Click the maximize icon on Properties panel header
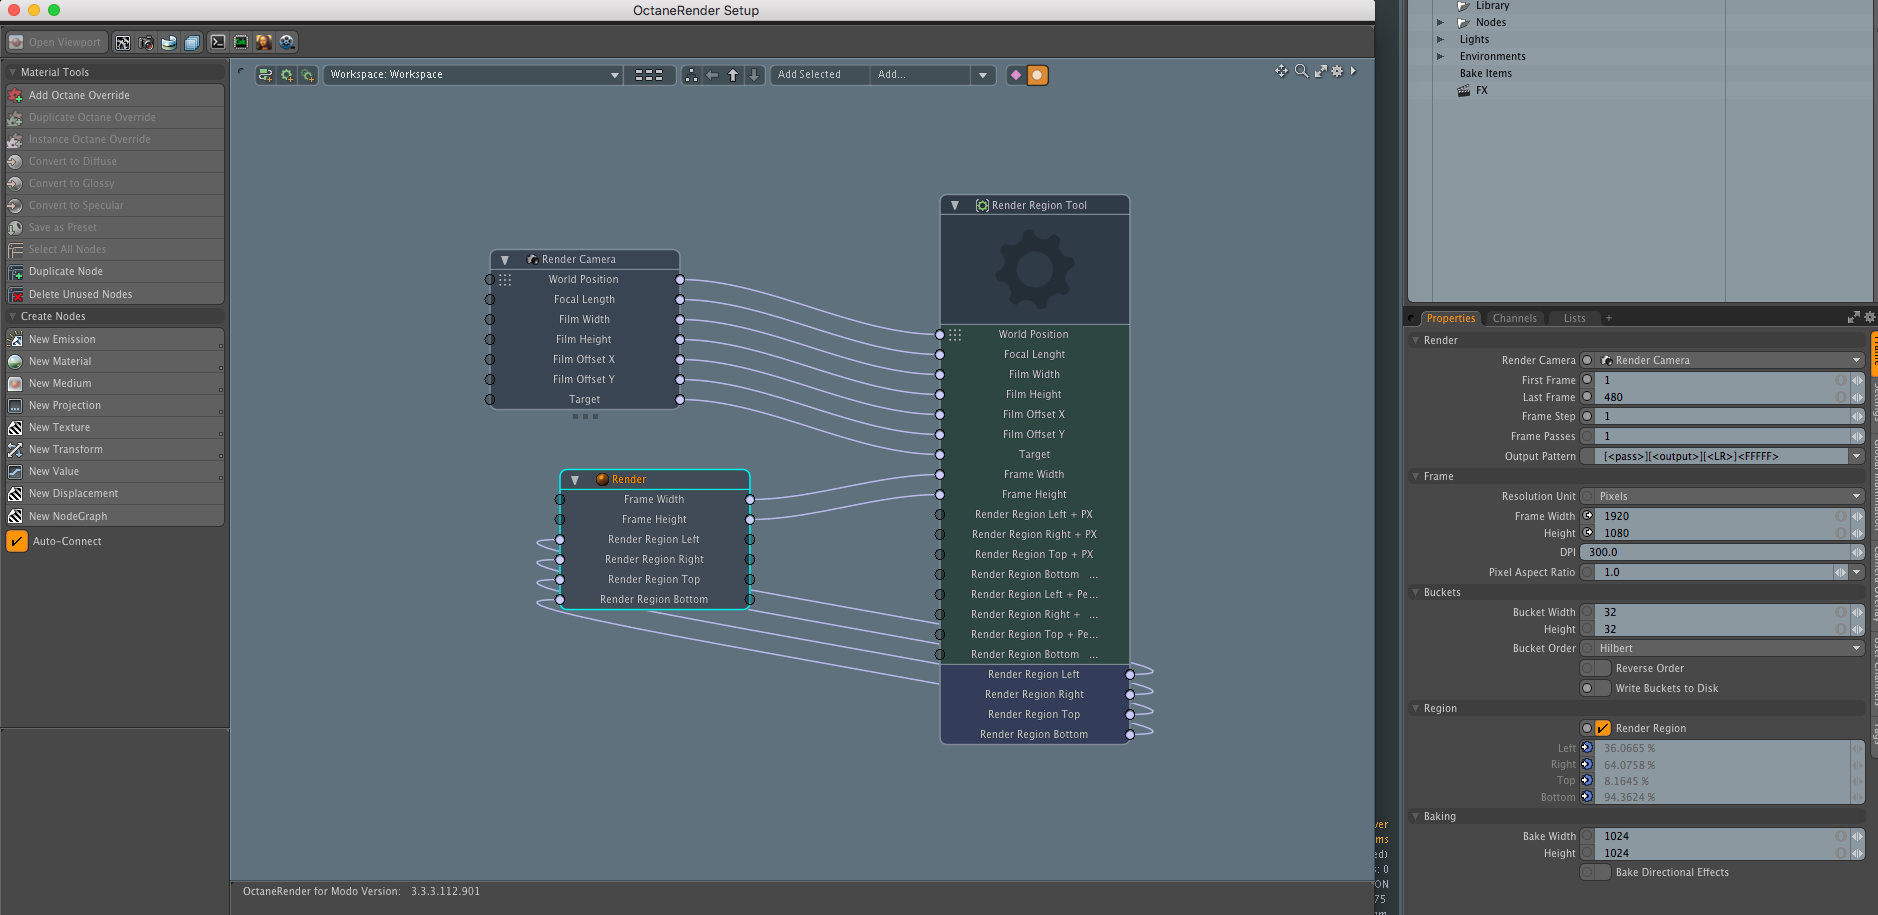 (1853, 317)
